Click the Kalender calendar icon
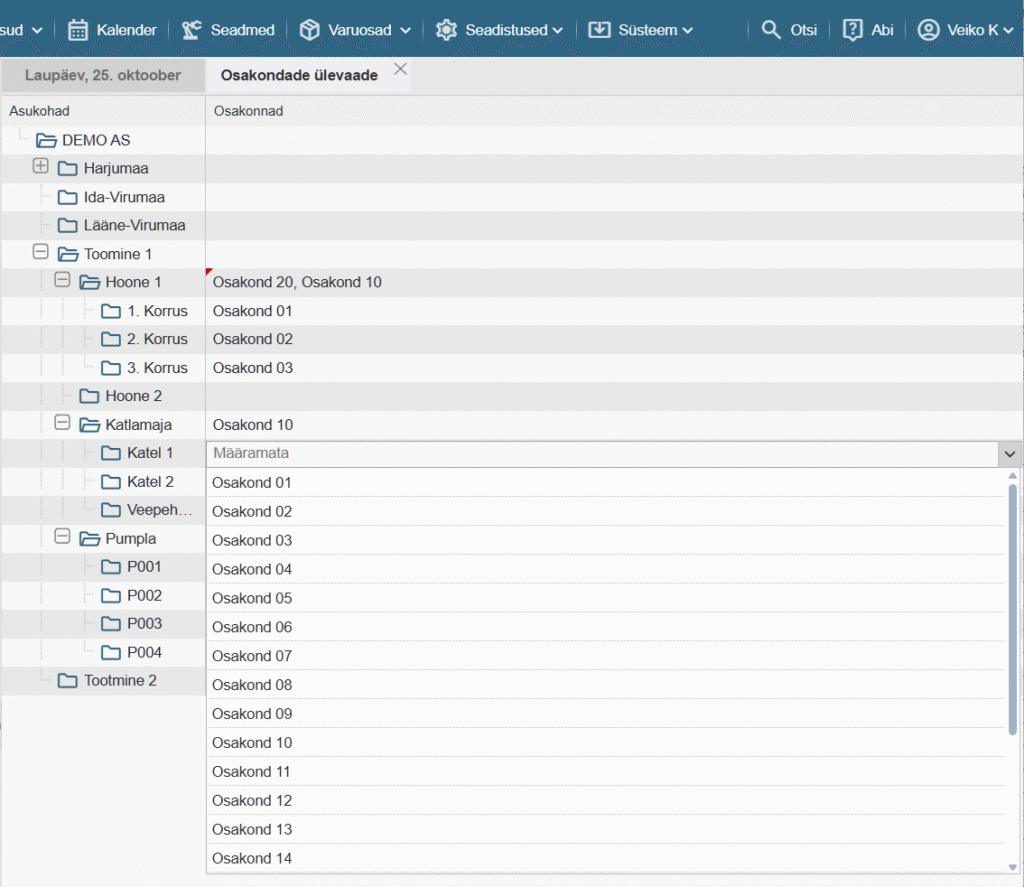This screenshot has height=887, width=1024. coord(78,30)
